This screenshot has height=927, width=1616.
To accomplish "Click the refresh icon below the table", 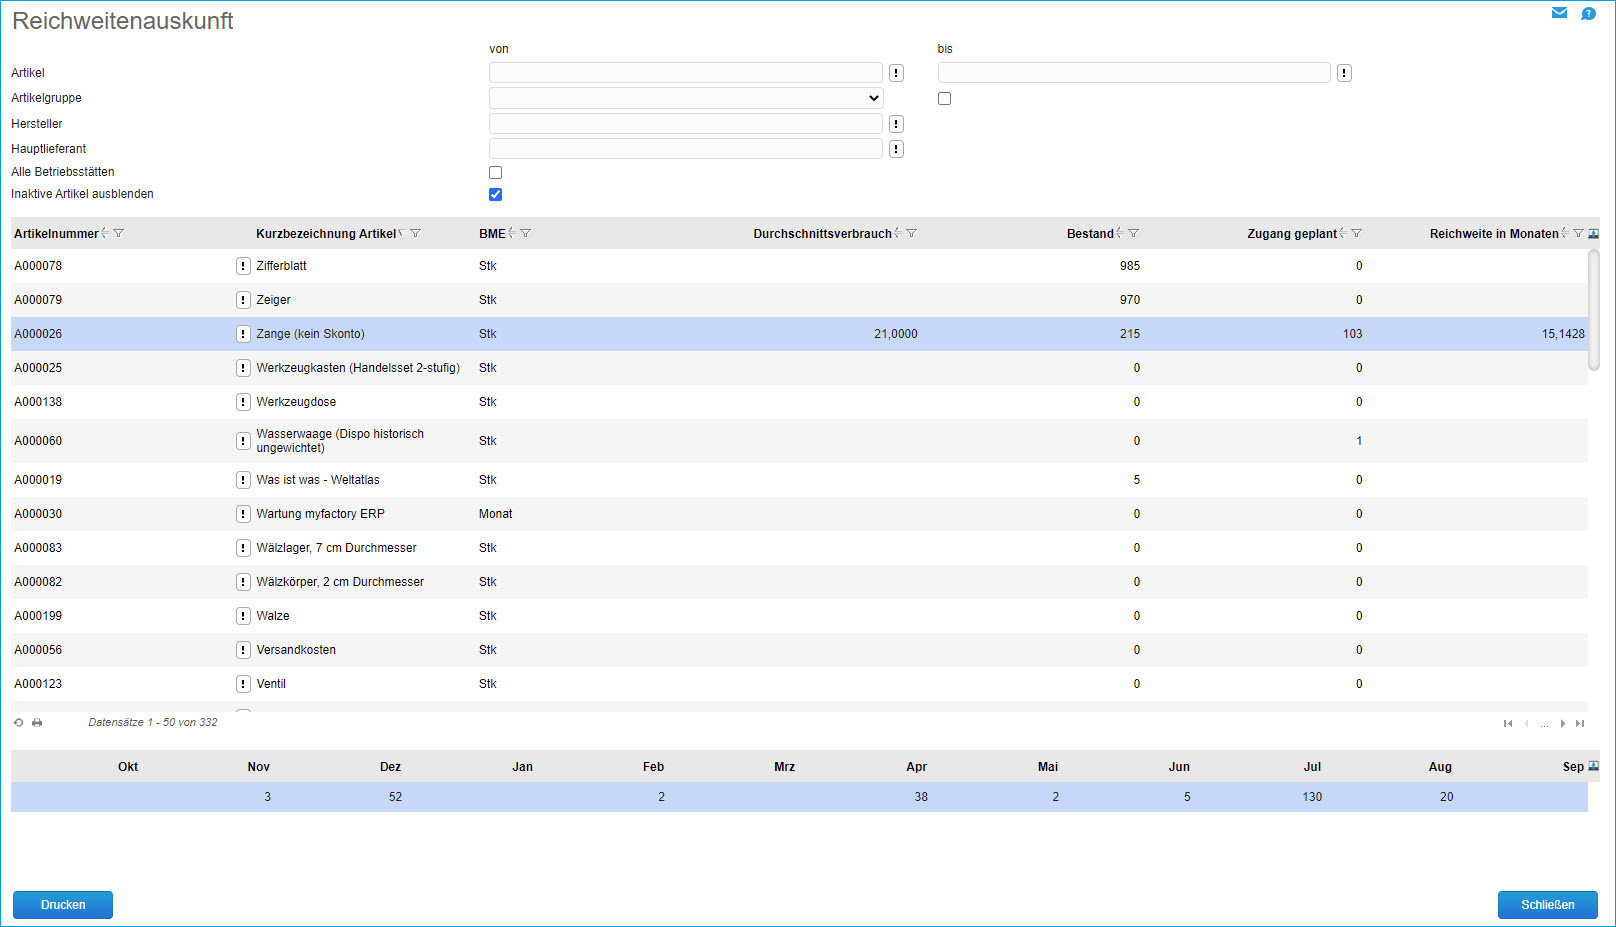I will click(x=18, y=723).
